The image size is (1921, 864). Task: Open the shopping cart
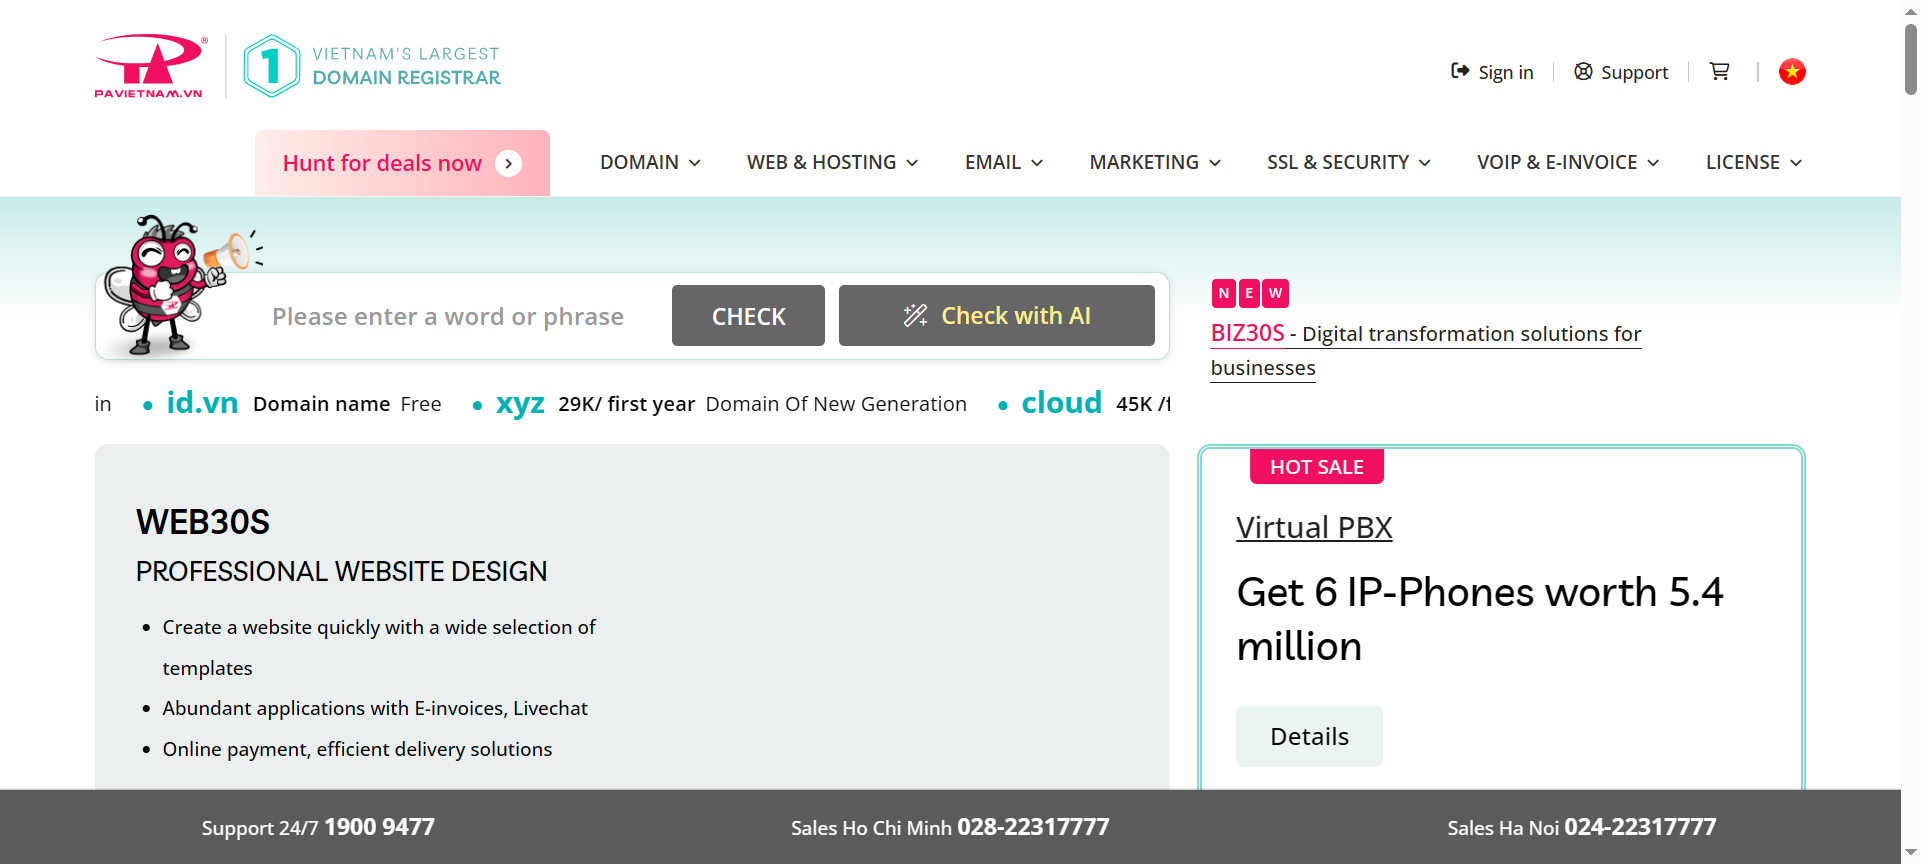point(1719,72)
